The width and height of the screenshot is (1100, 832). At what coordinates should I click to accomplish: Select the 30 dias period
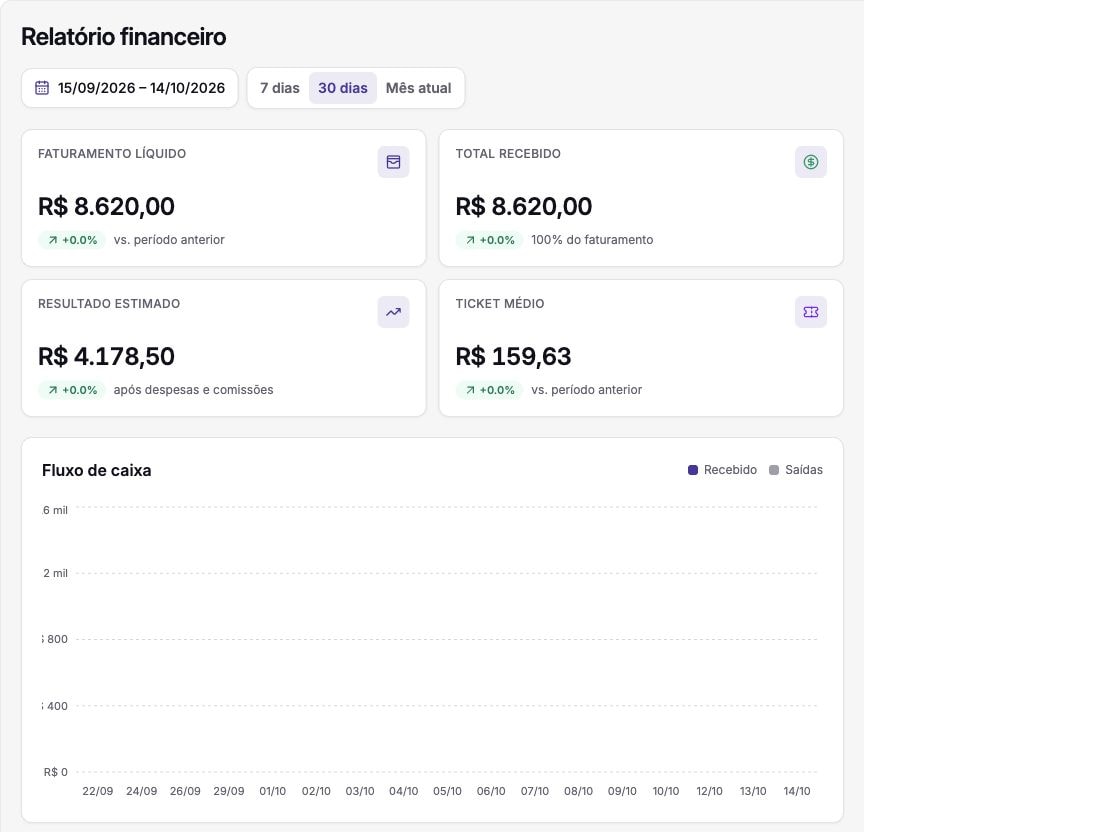[x=342, y=88]
